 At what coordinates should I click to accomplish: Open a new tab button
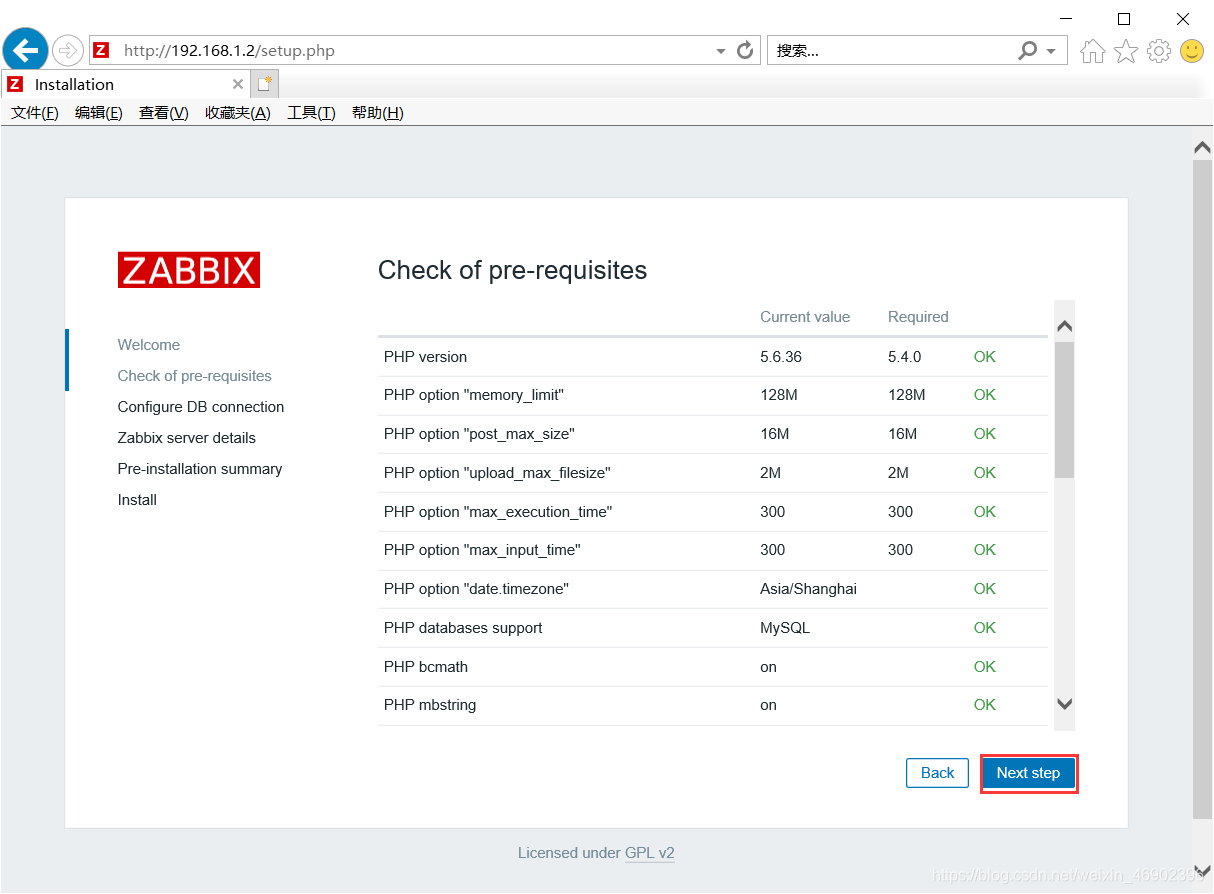coord(264,84)
